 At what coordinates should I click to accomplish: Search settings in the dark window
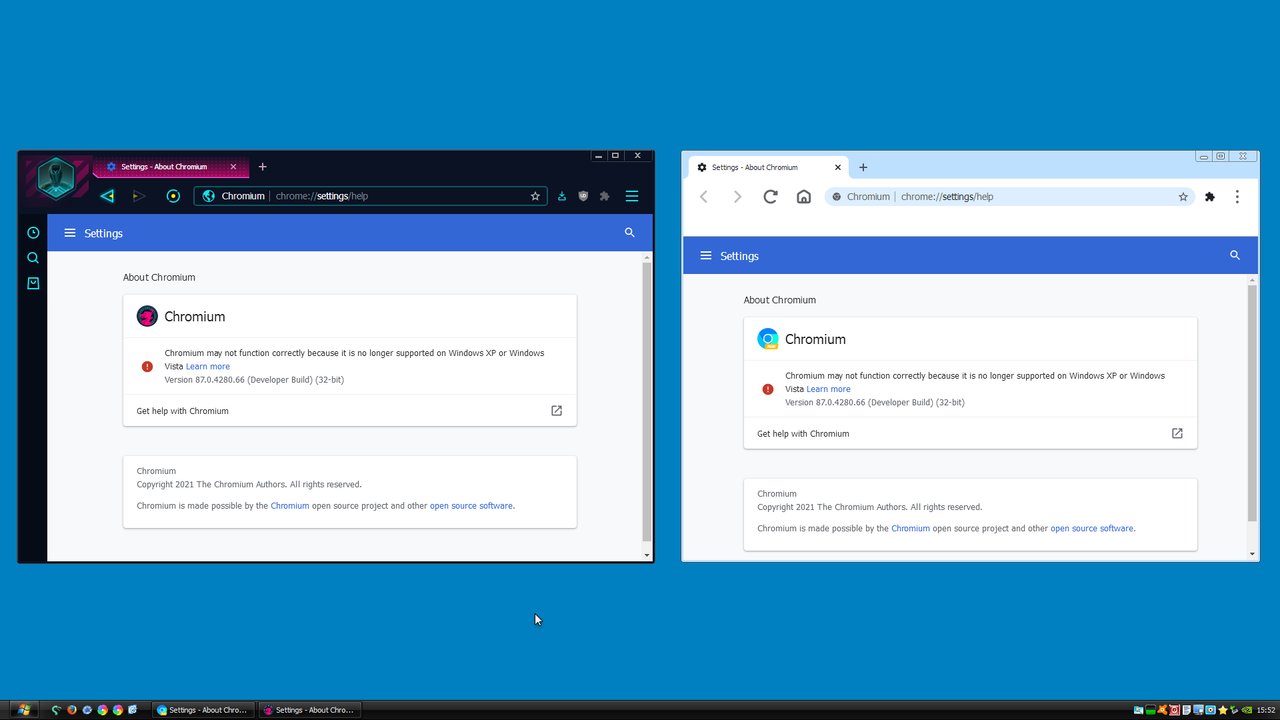coord(629,232)
